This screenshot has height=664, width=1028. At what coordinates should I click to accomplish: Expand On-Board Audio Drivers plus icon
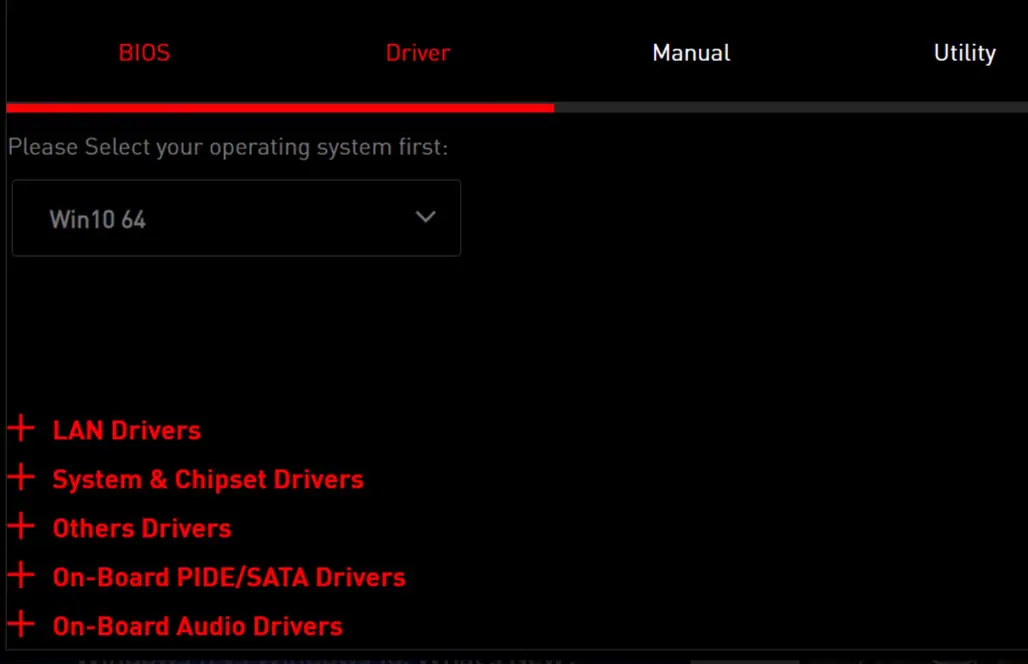click(x=21, y=624)
